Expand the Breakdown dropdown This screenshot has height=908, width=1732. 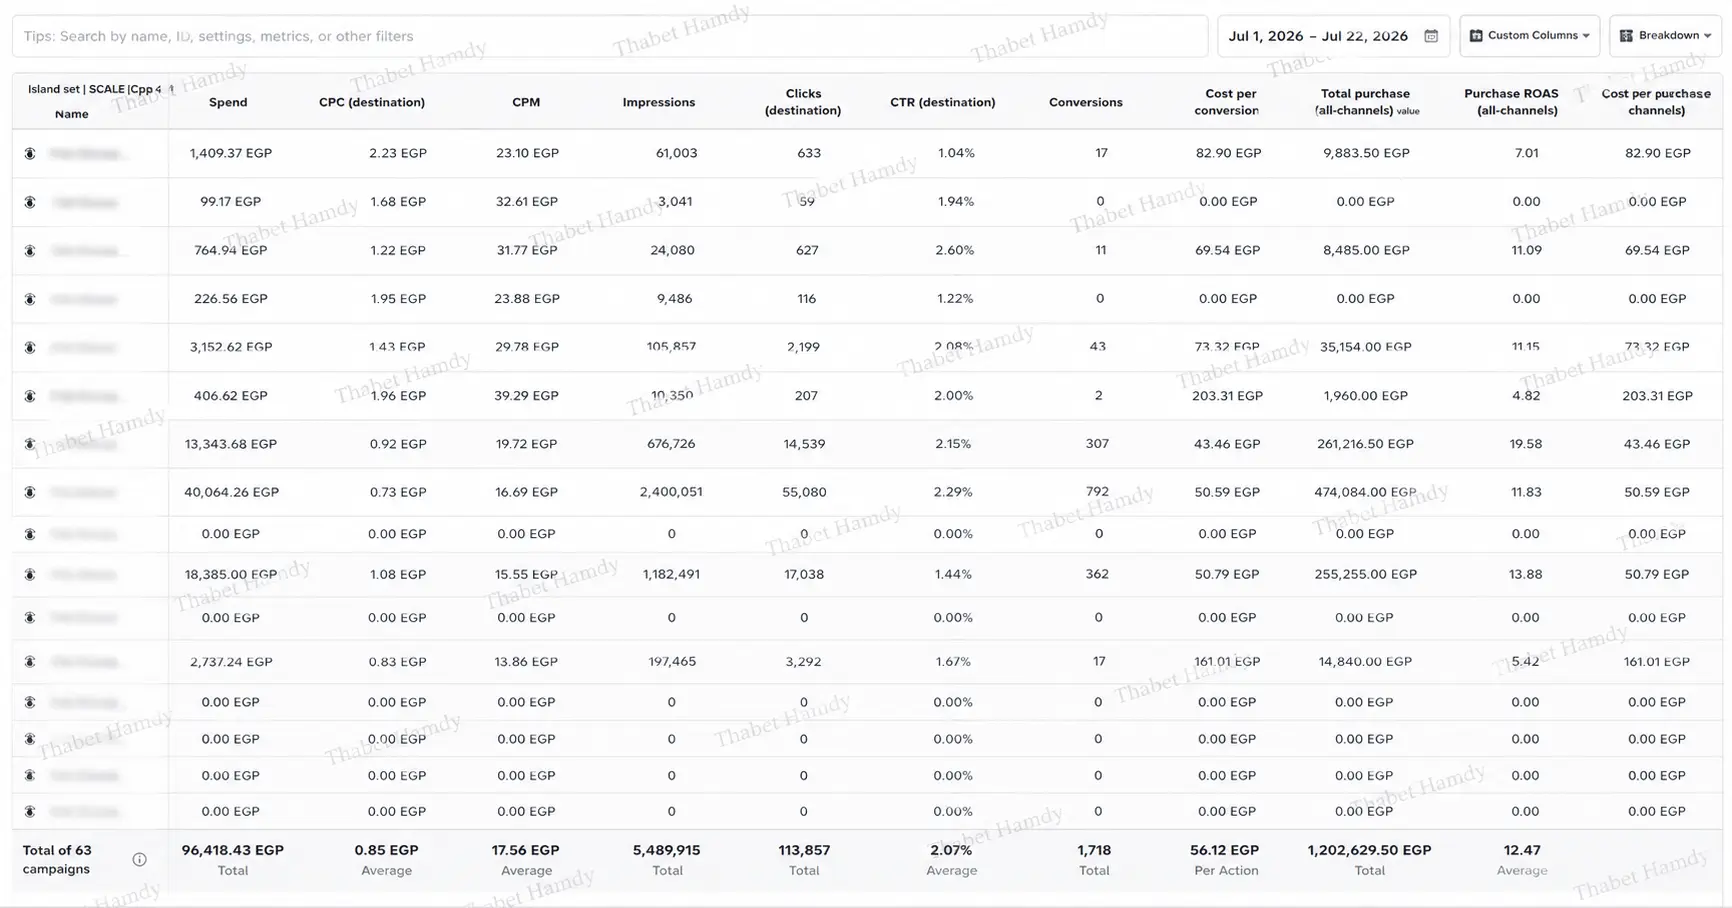tap(1665, 36)
